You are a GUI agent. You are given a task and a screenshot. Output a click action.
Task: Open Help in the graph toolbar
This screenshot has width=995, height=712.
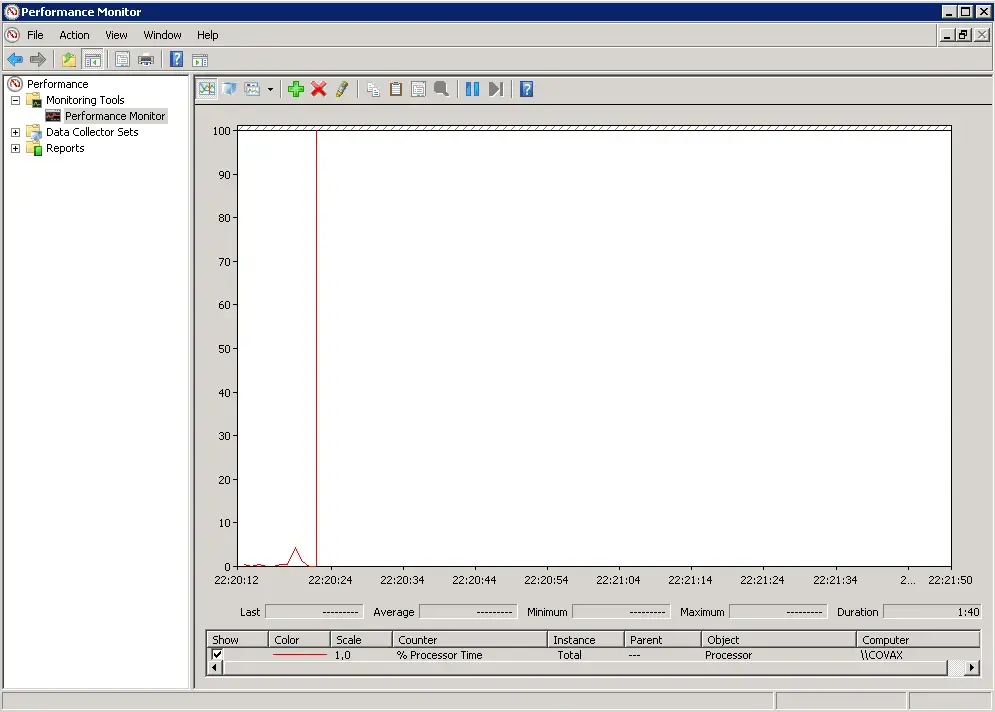pyautogui.click(x=526, y=89)
